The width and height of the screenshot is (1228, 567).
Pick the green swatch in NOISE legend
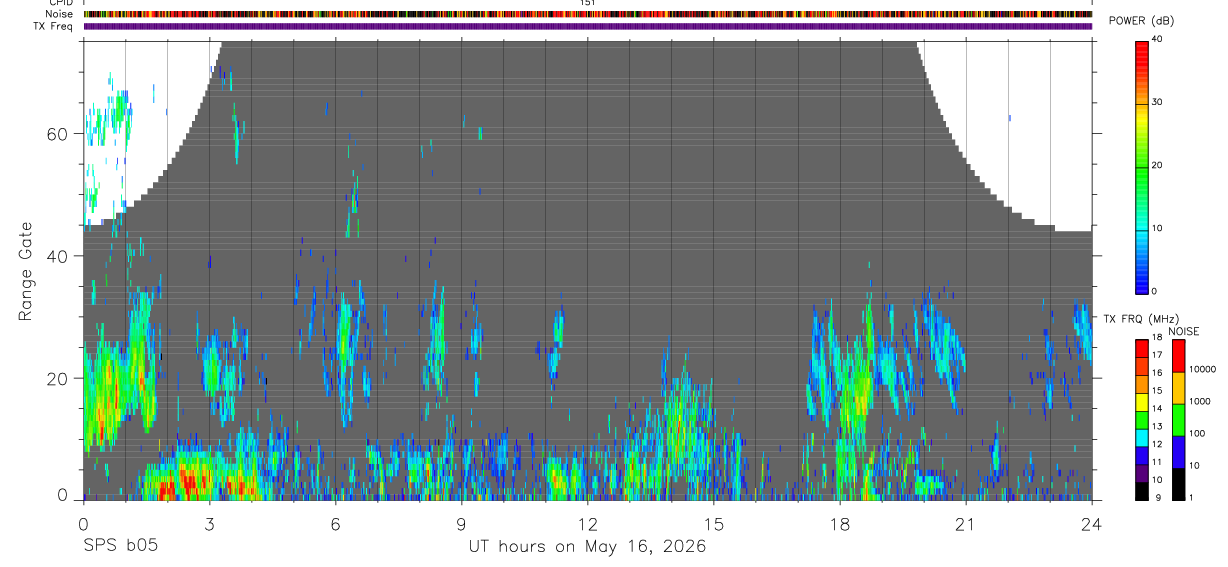[x=1178, y=420]
